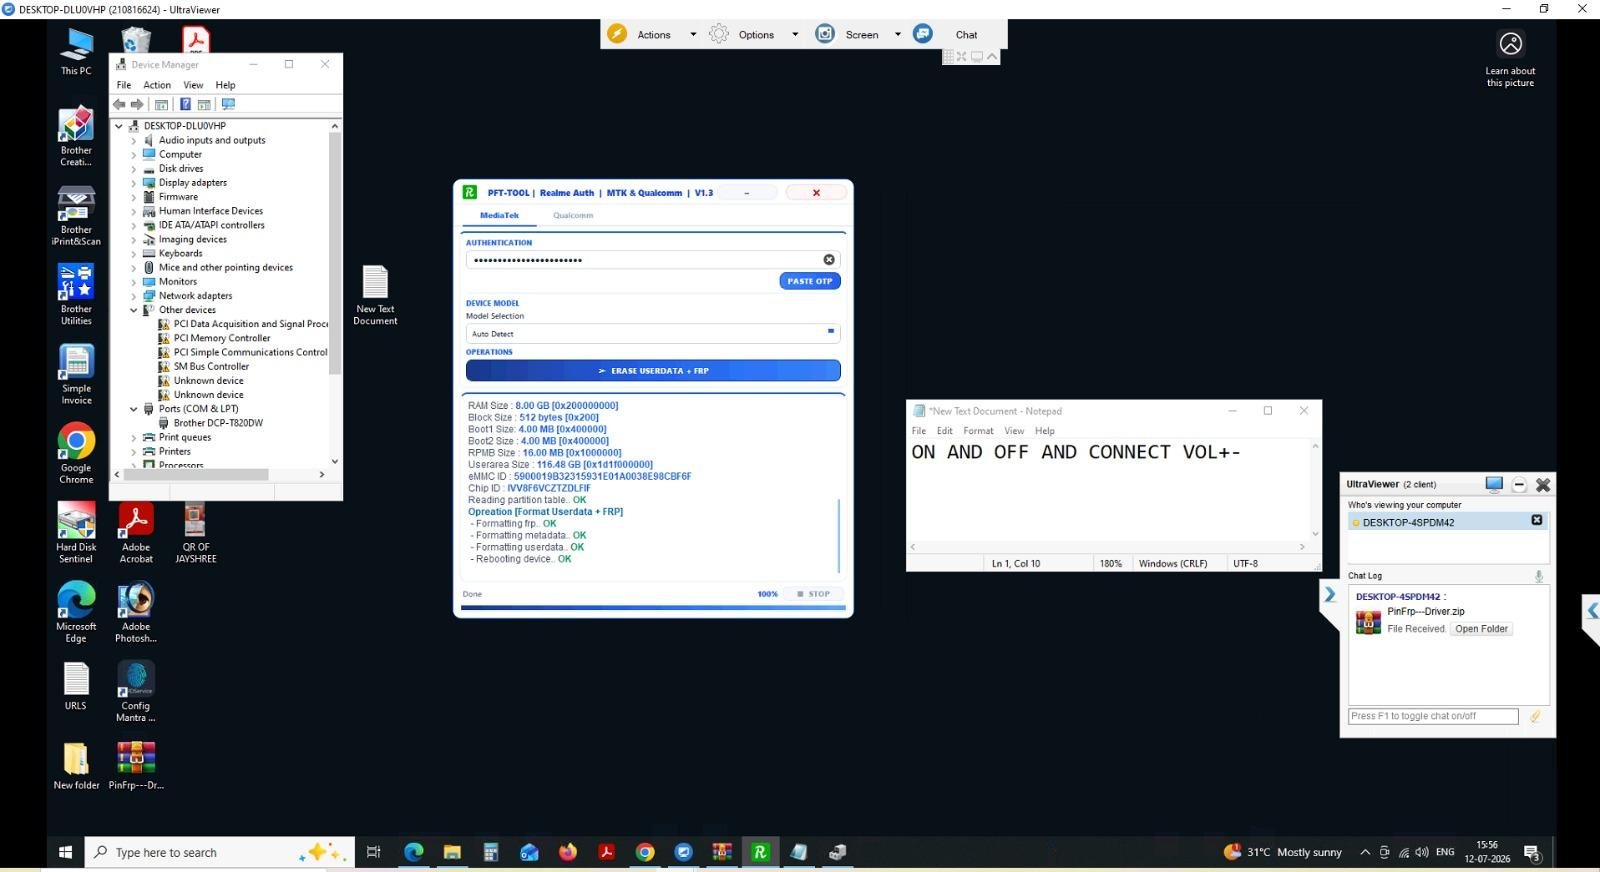
Task: Open the Action menu in Device Manager
Action: coord(157,85)
